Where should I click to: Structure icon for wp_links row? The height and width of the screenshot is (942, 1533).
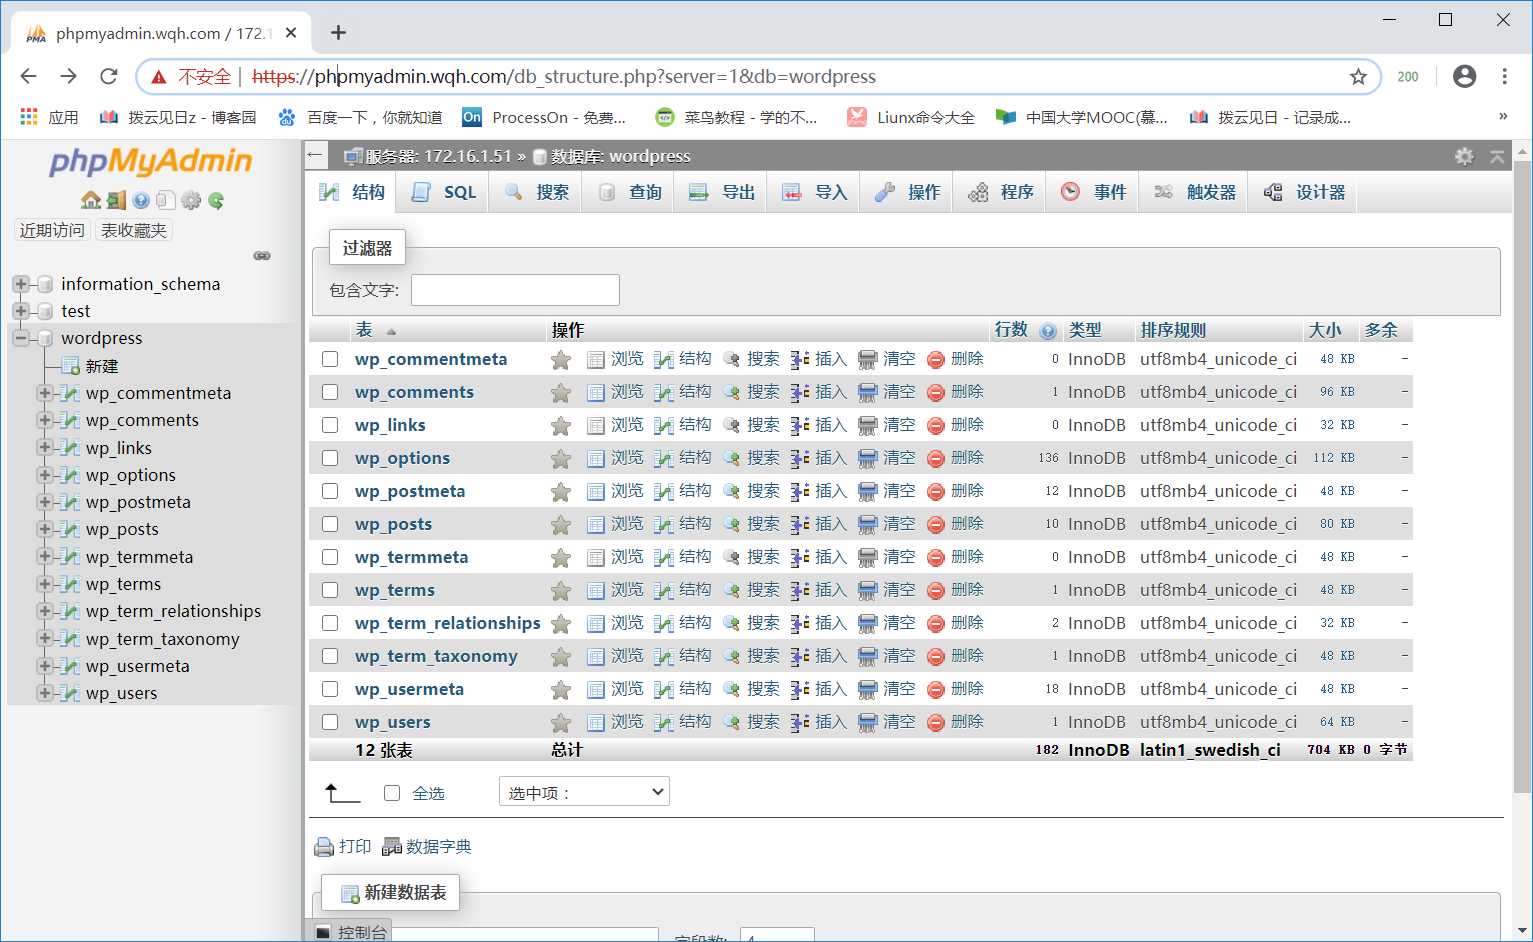664,426
